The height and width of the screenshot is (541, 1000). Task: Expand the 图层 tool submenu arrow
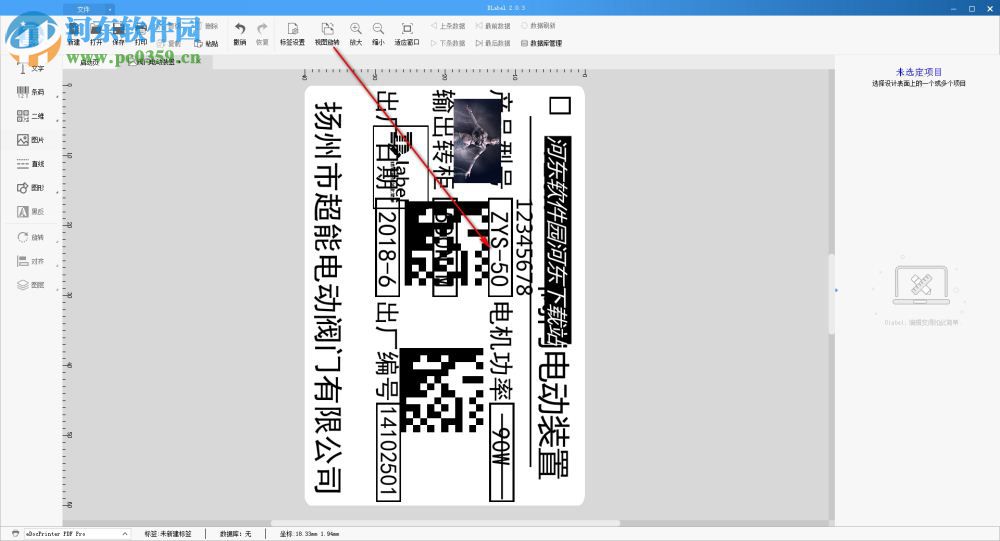click(57, 290)
